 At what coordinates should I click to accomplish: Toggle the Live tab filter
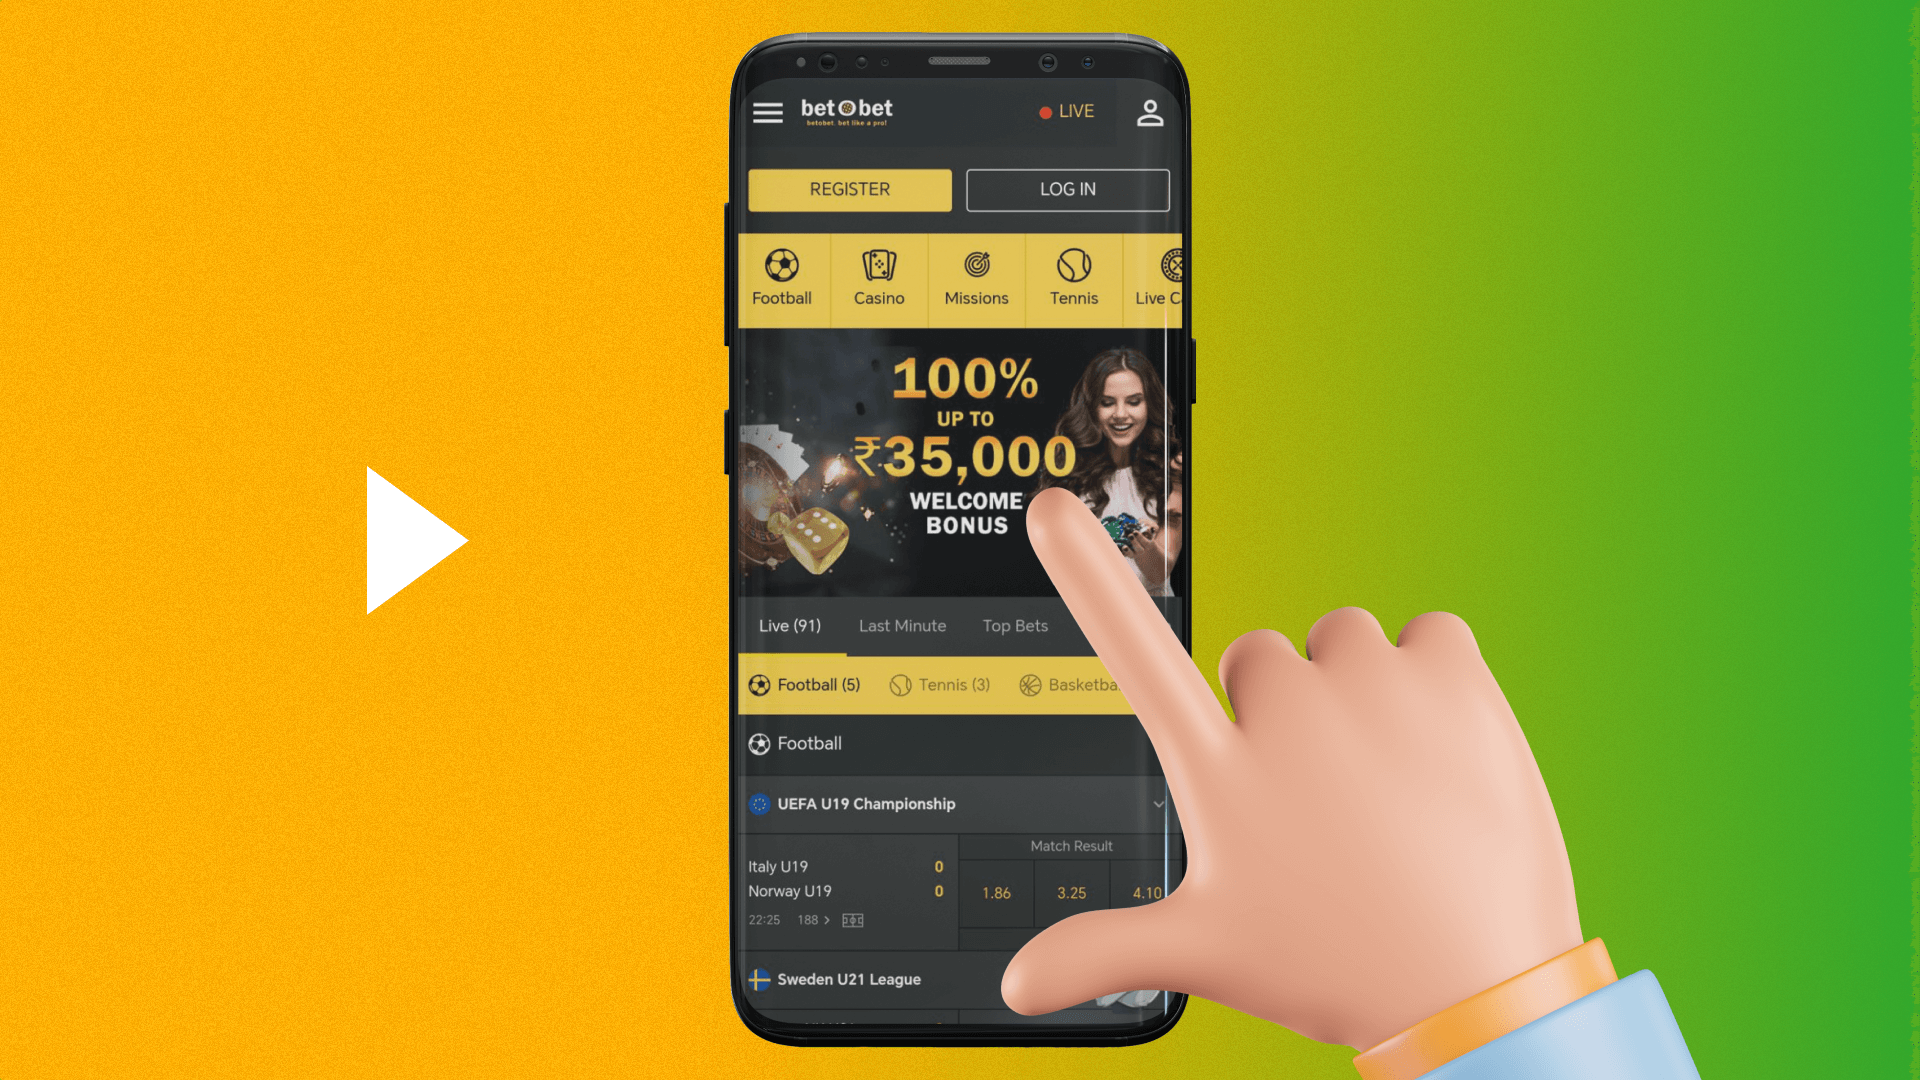tap(789, 624)
